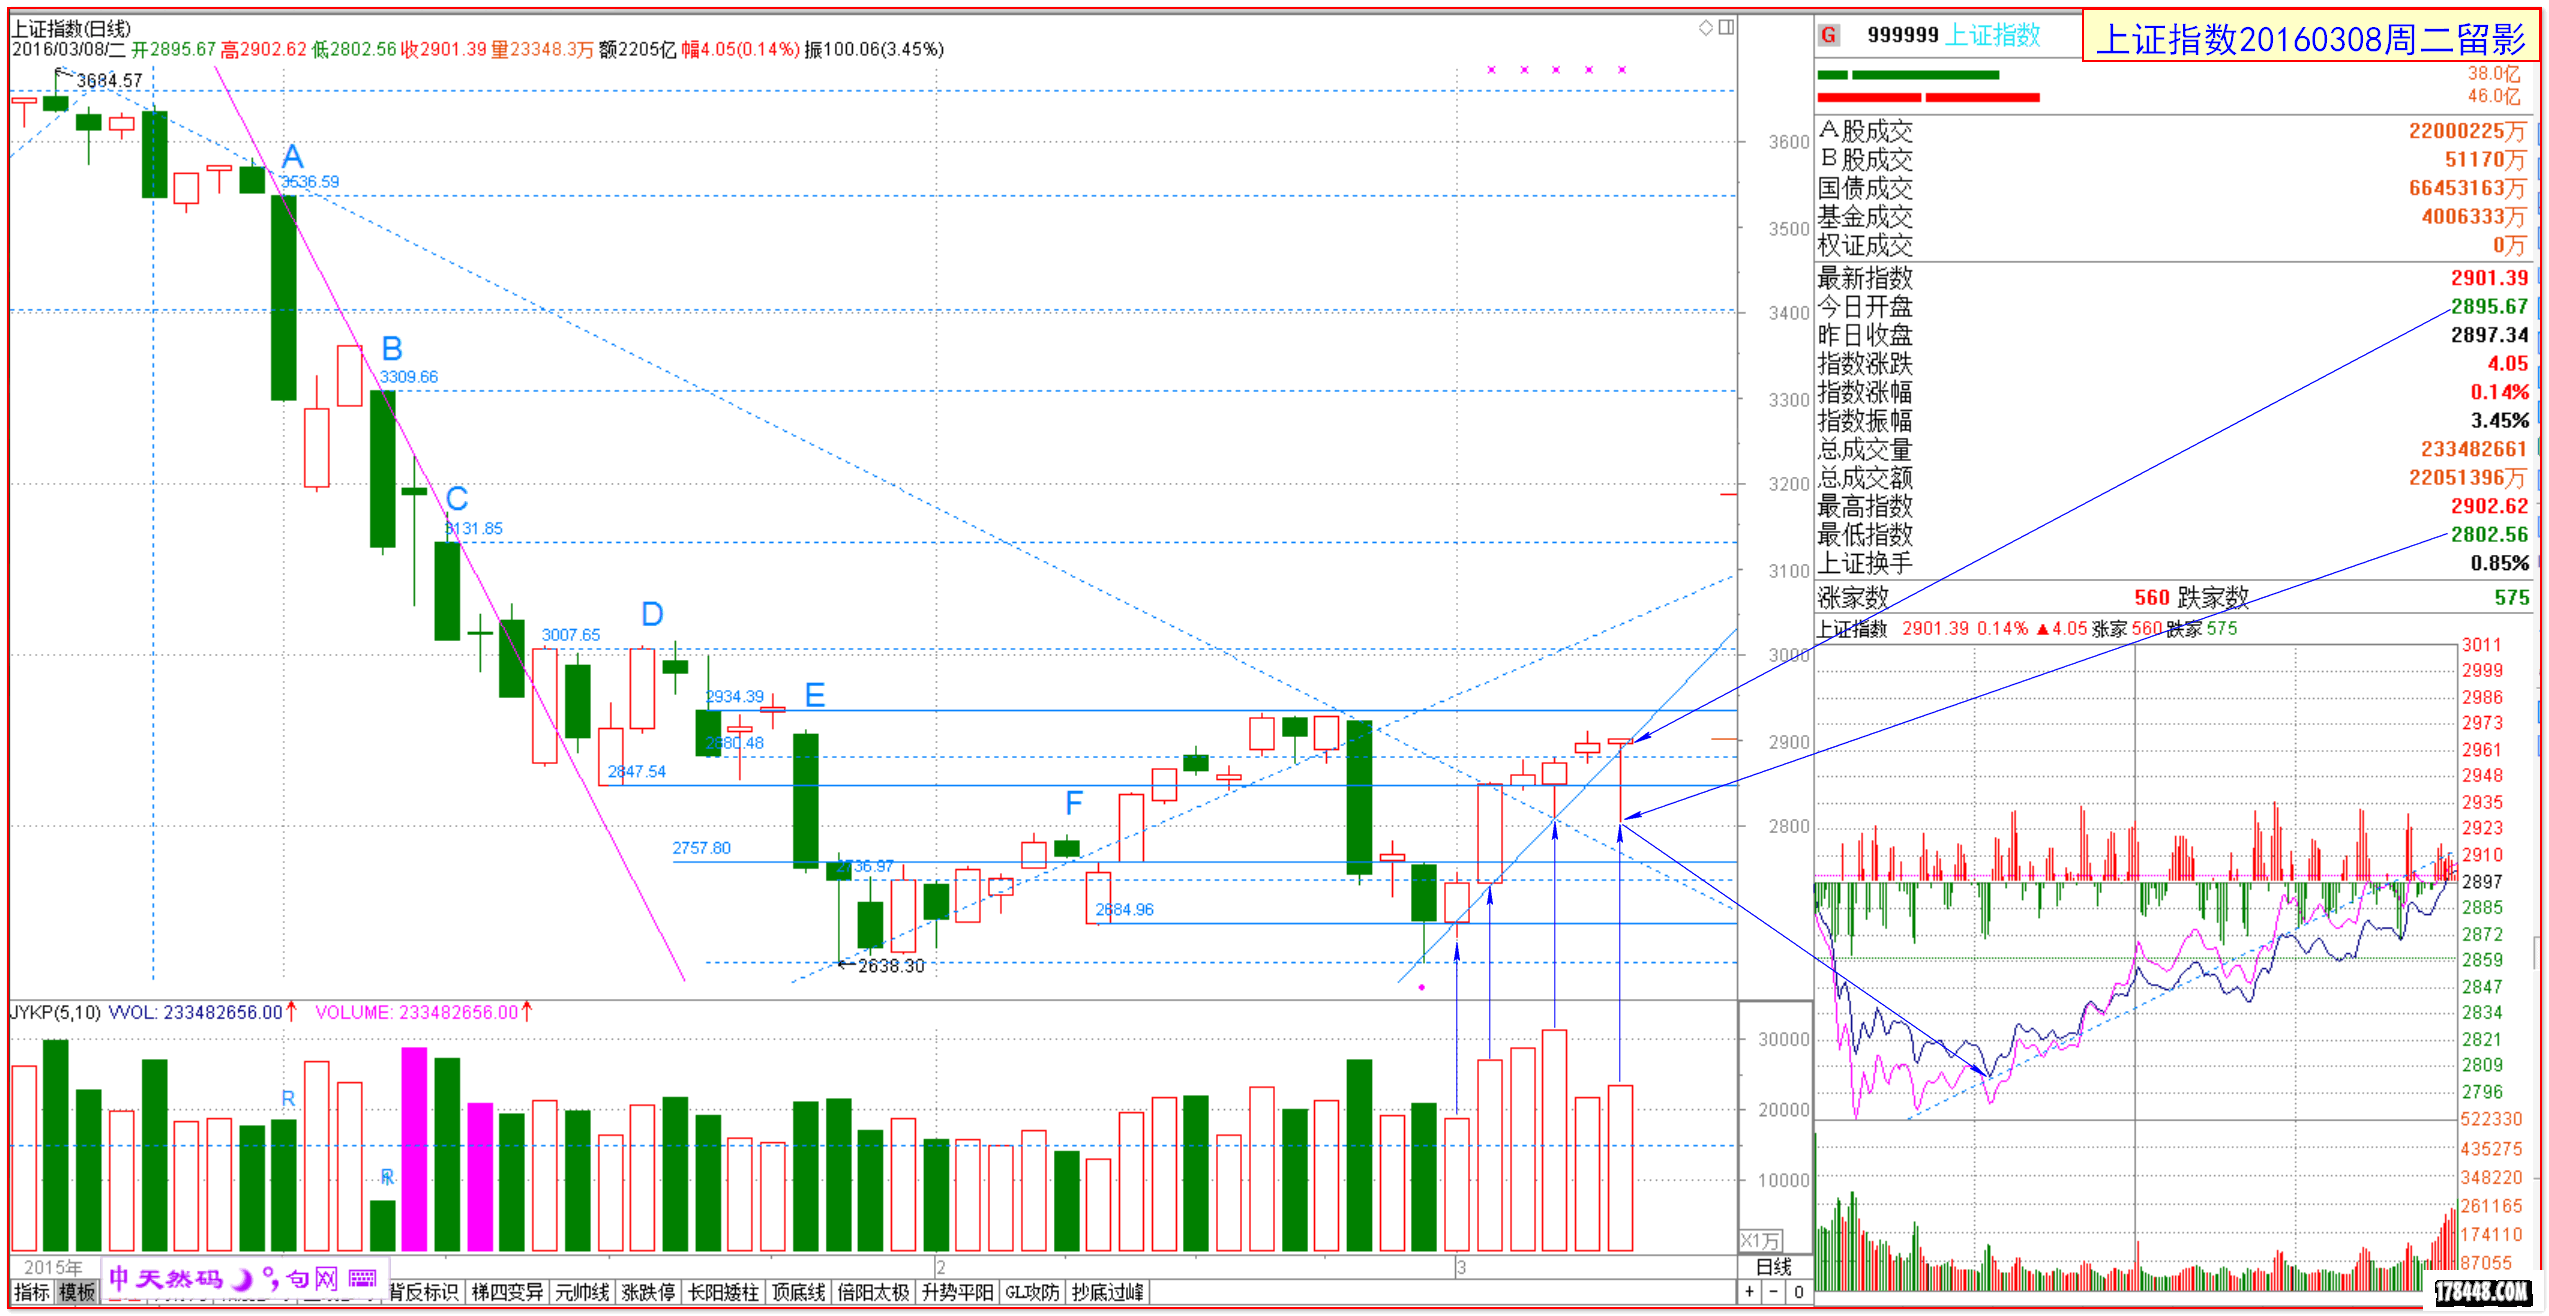Open the 日线 period selector
2549x1316 pixels.
[1774, 1267]
